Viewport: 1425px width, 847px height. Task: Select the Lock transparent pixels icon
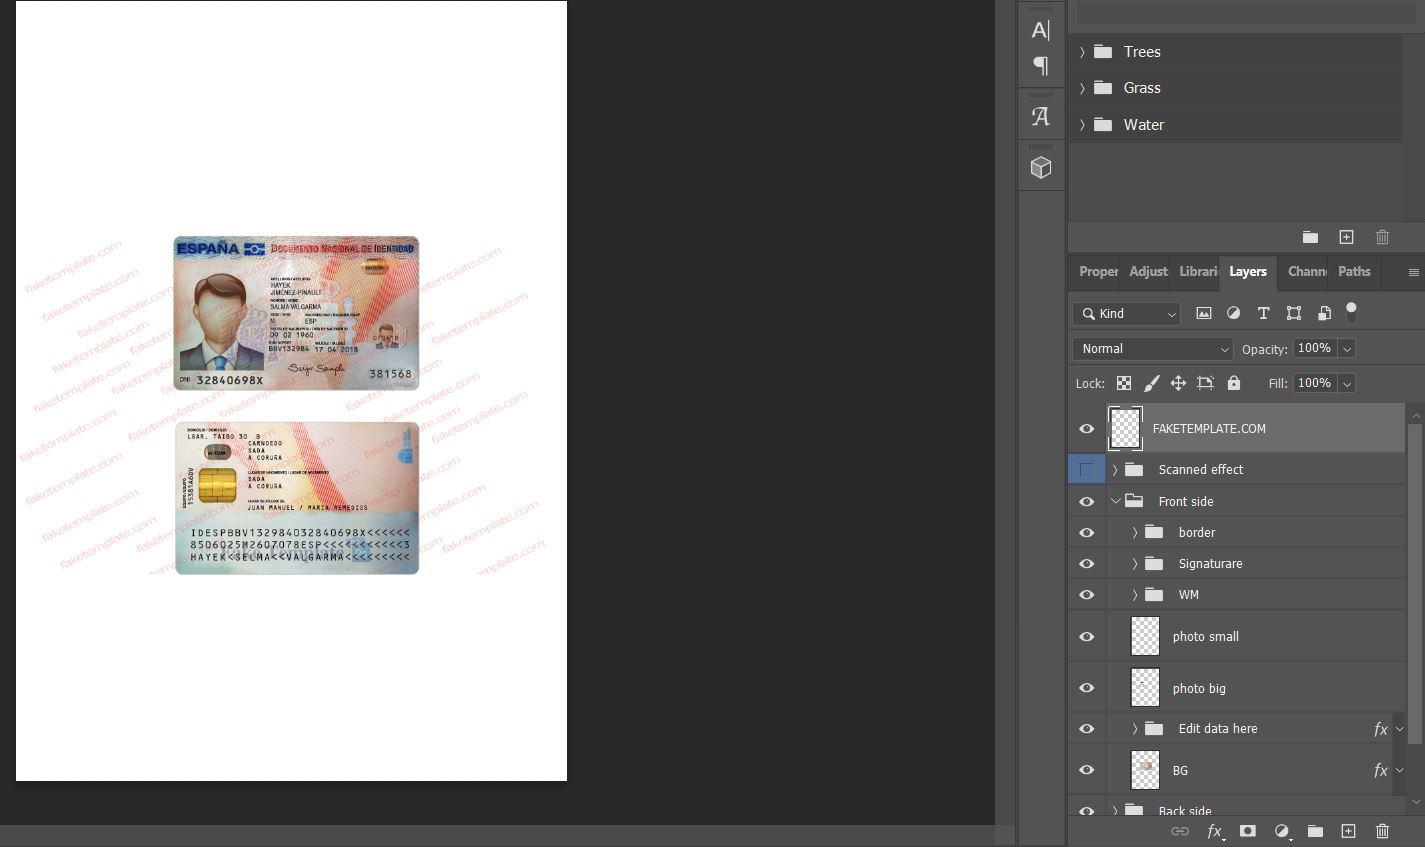[x=1124, y=383]
